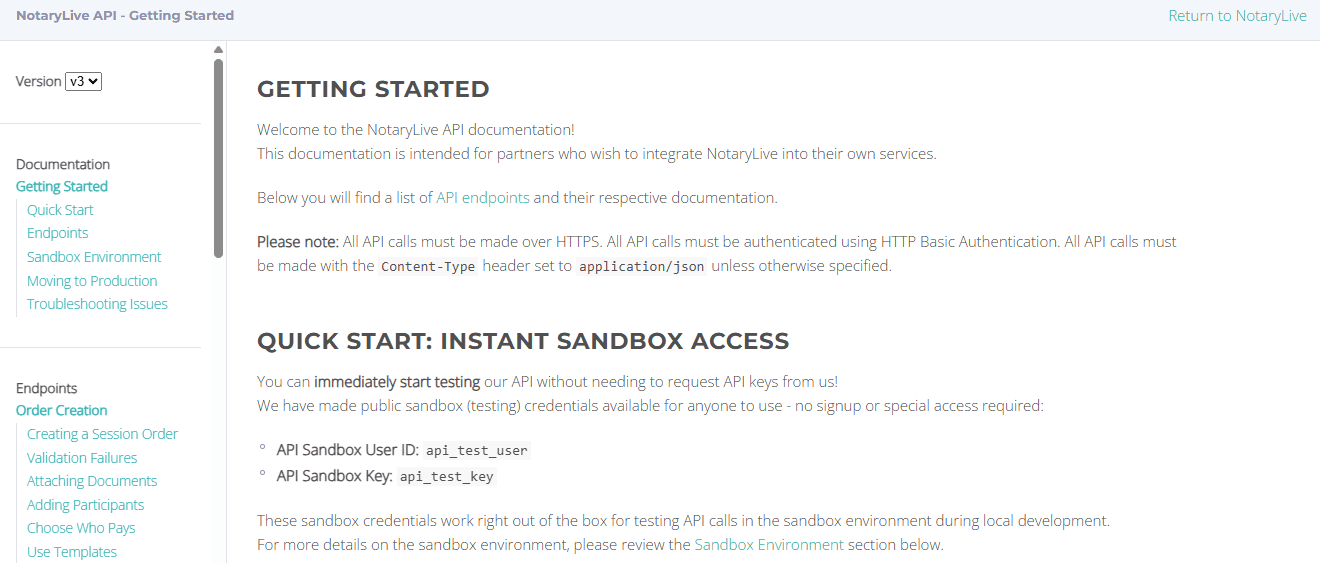The height and width of the screenshot is (563, 1320).
Task: Open Troubleshooting Issues sidebar item
Action: 97,304
